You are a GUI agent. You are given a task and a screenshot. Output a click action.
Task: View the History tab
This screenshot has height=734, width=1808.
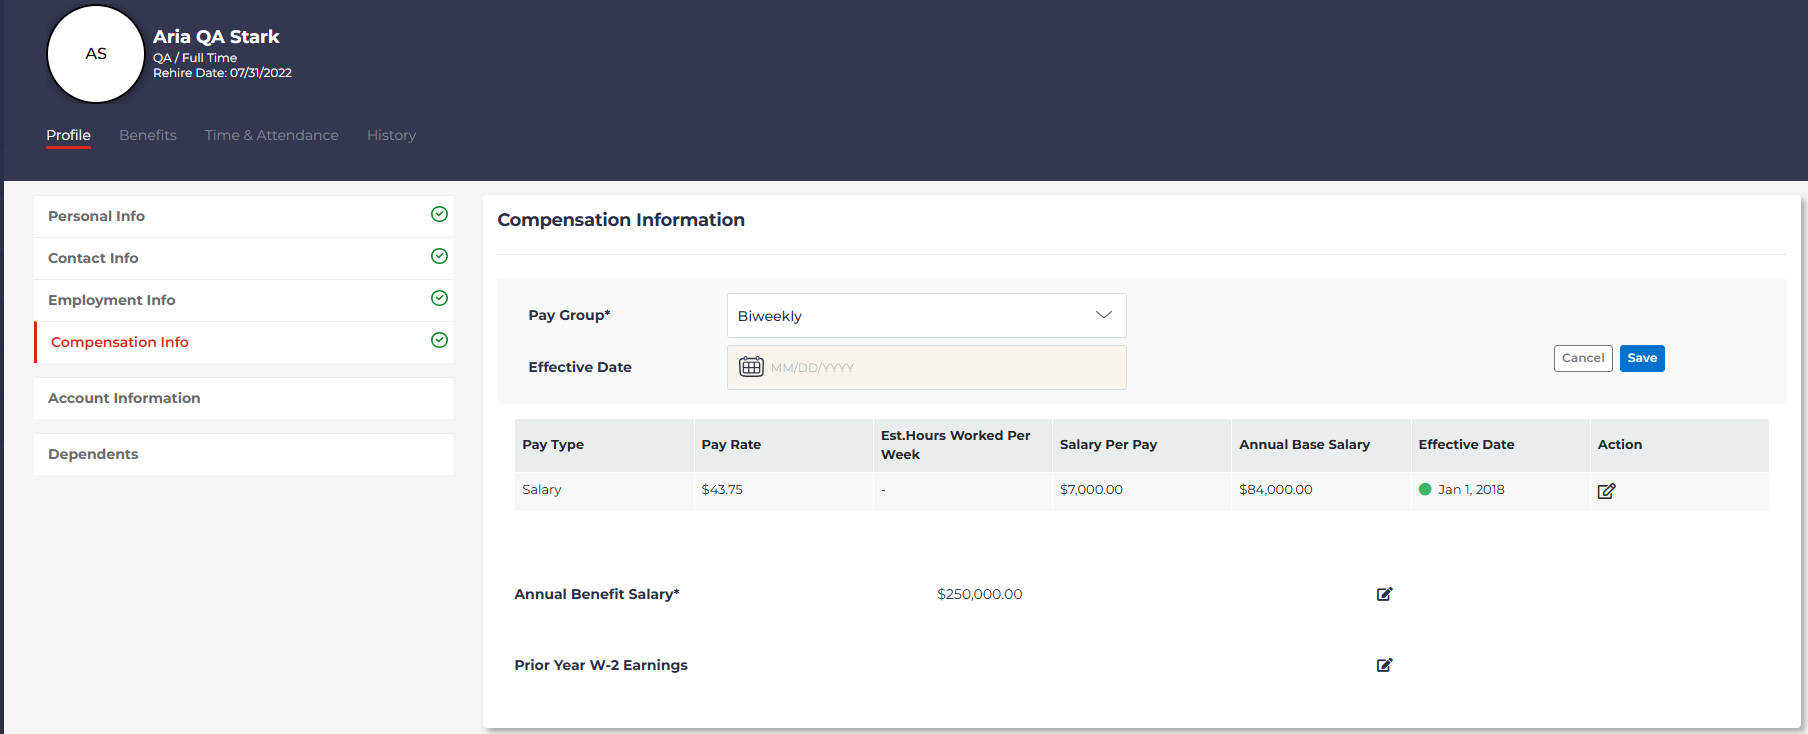[391, 135]
